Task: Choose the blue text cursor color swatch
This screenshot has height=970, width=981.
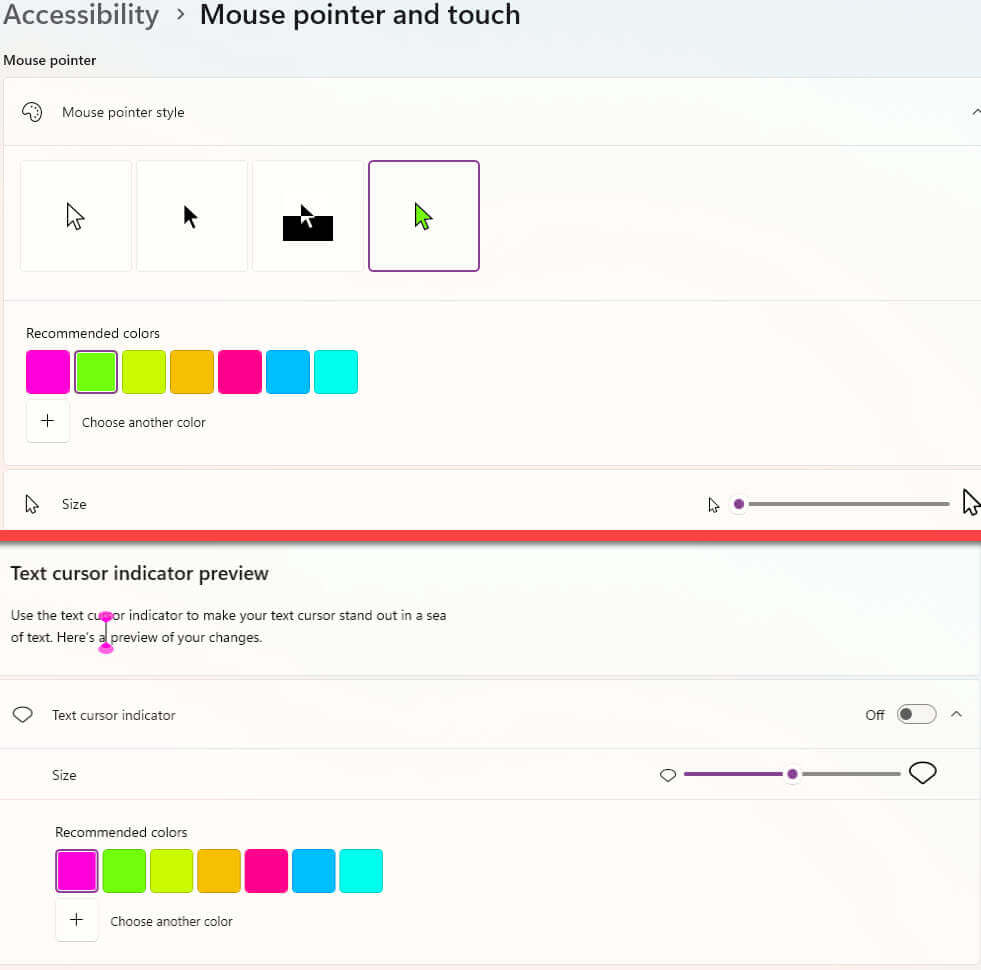Action: click(x=314, y=871)
